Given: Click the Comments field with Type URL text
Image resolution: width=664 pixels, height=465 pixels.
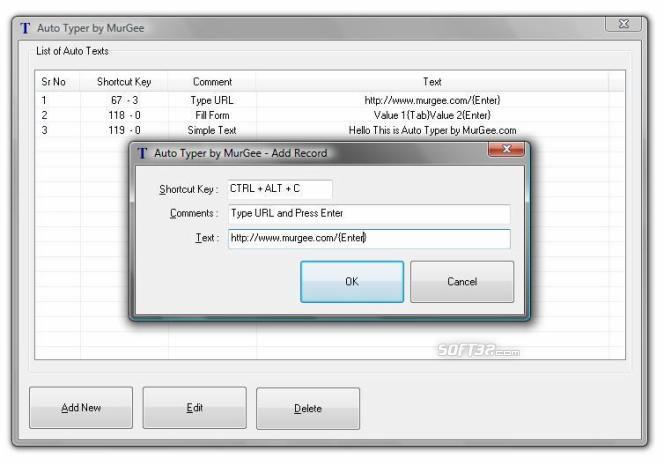Looking at the screenshot, I should pos(369,213).
